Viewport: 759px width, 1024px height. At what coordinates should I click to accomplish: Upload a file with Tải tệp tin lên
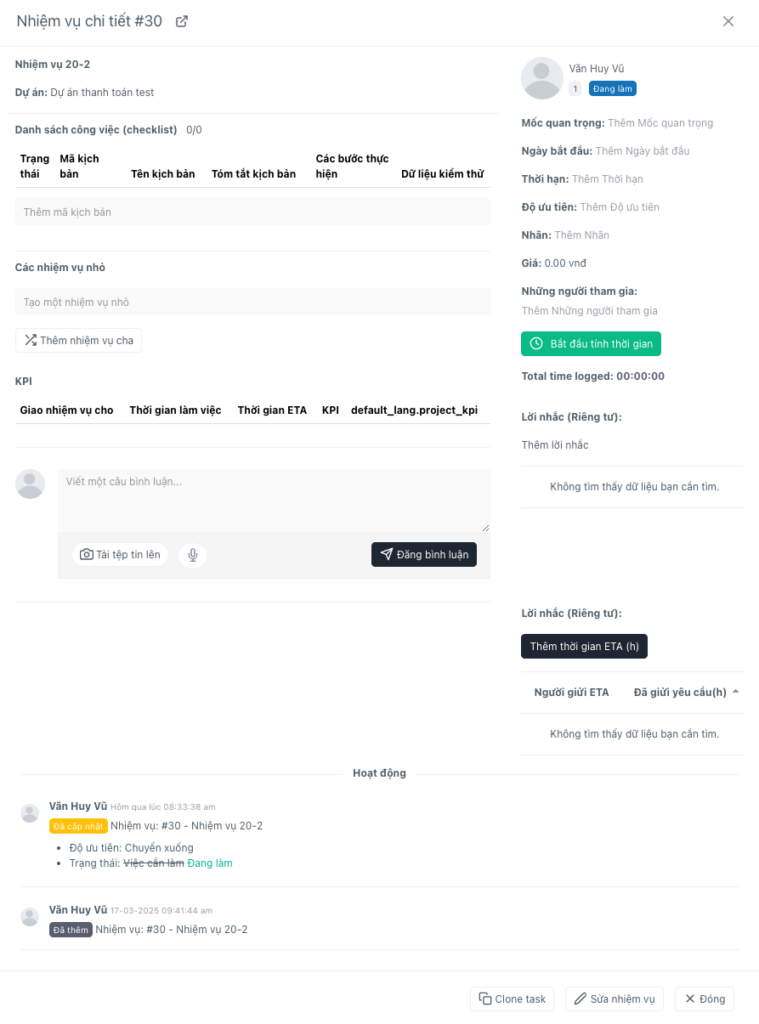pos(120,554)
